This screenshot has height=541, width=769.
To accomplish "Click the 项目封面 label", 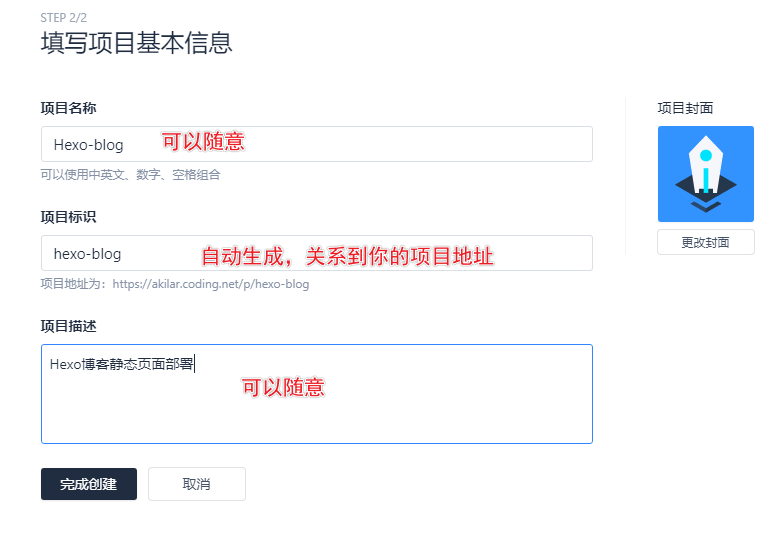I will [685, 108].
